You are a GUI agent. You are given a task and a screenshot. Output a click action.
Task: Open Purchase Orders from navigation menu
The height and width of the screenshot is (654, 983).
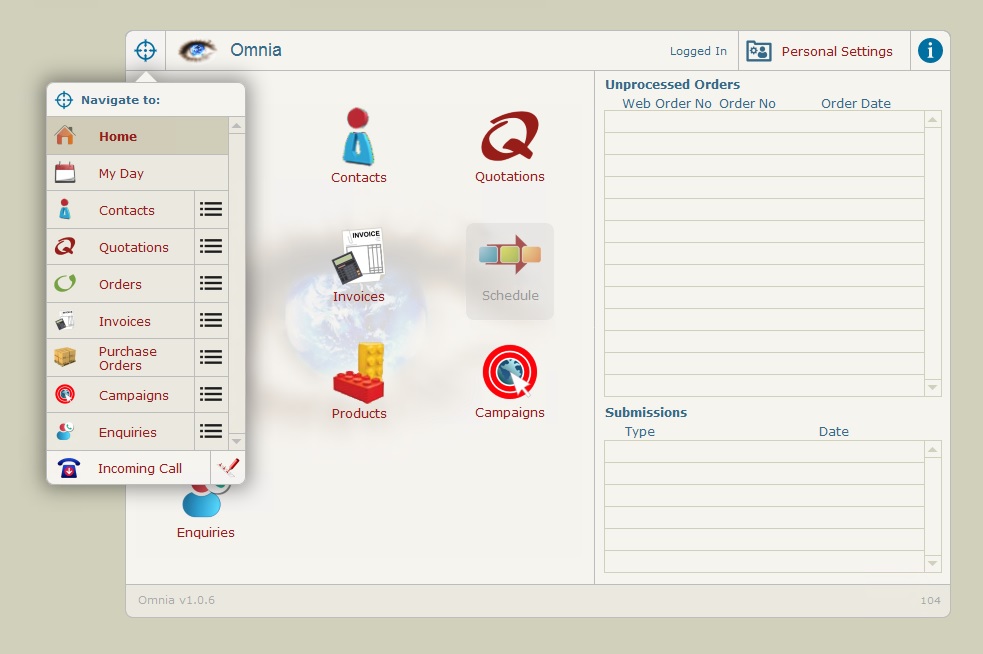point(120,358)
